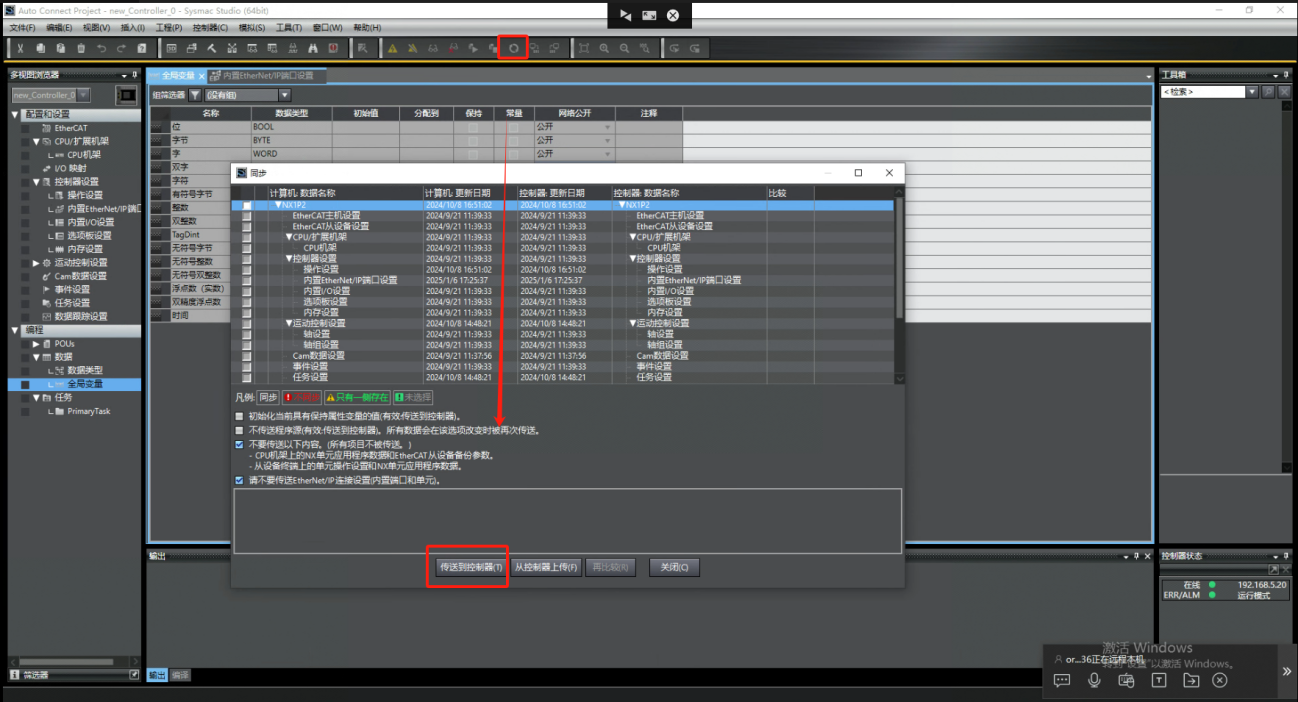Click the 传送到控制器(T) button
Screen dimensions: 1298x702
point(468,567)
